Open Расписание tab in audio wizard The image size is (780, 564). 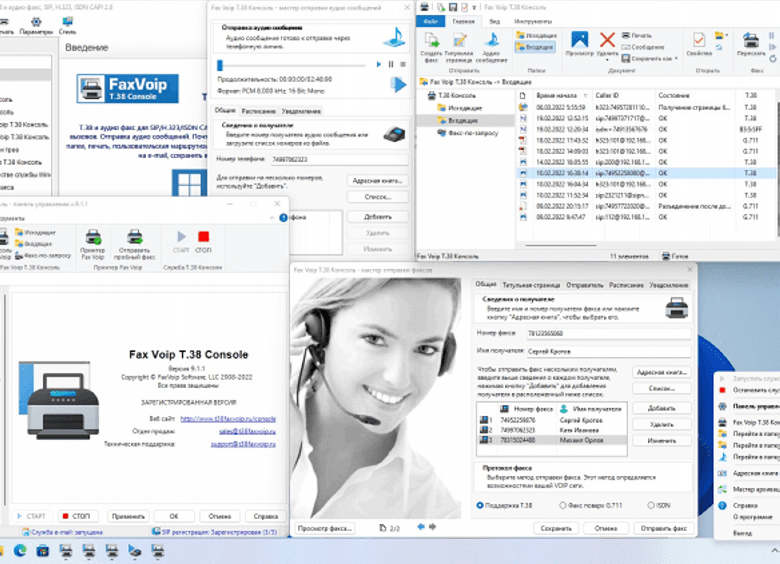click(258, 111)
